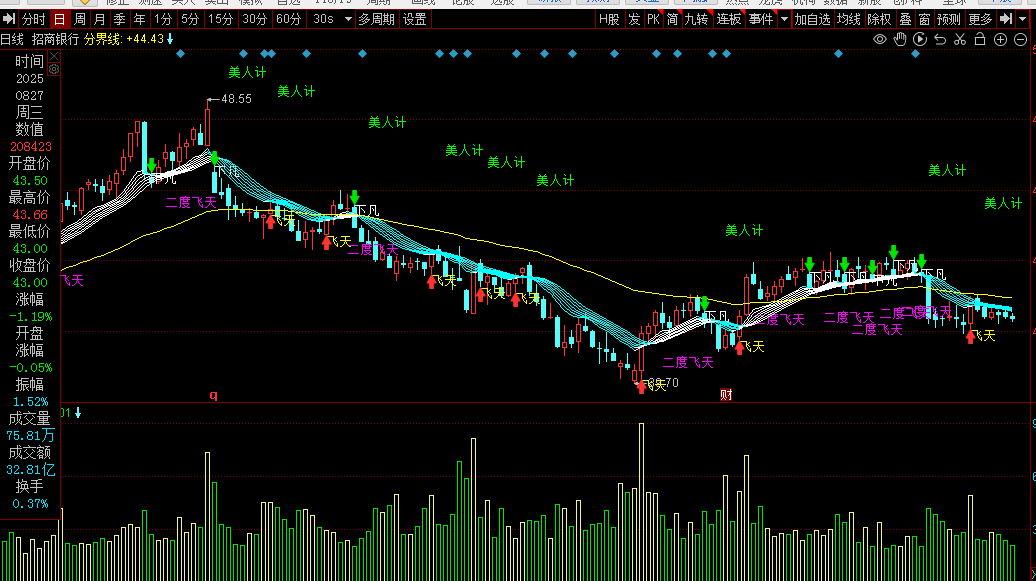This screenshot has height=581, width=1036.
Task: Toggle the chart lock icon
Action: click(x=980, y=40)
